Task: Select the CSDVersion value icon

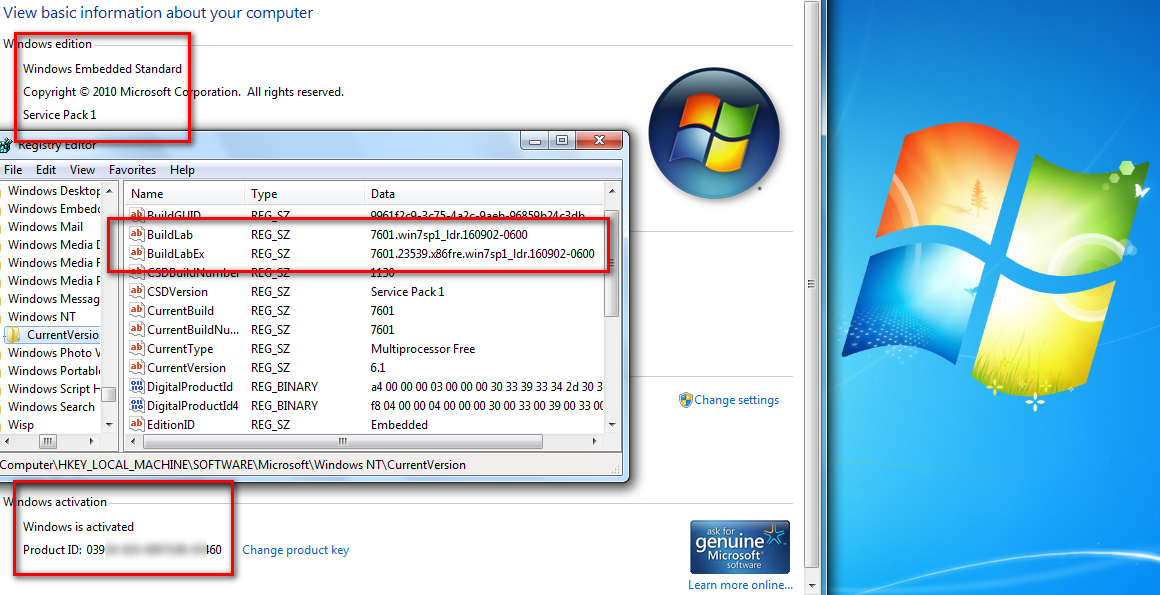Action: click(x=137, y=291)
